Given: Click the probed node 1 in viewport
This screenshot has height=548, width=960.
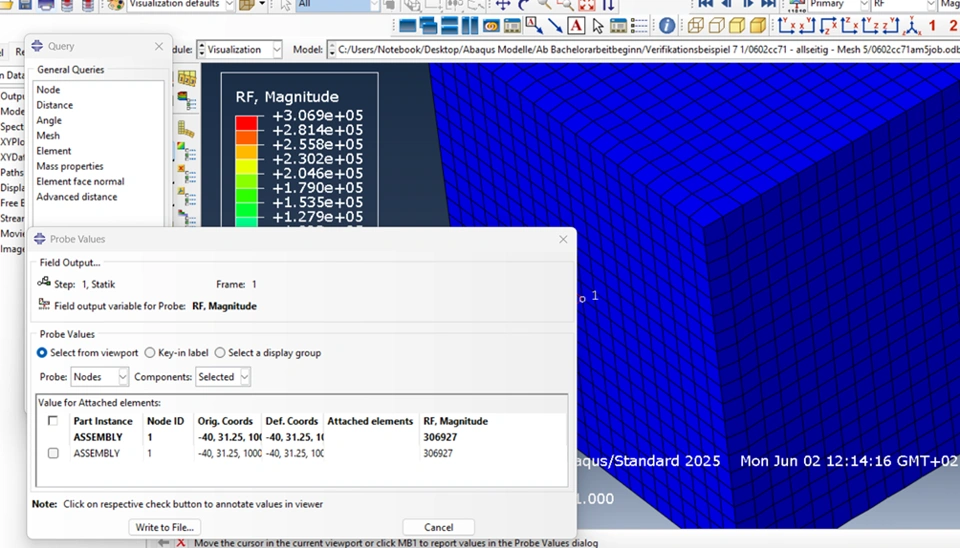Looking at the screenshot, I should tap(582, 299).
